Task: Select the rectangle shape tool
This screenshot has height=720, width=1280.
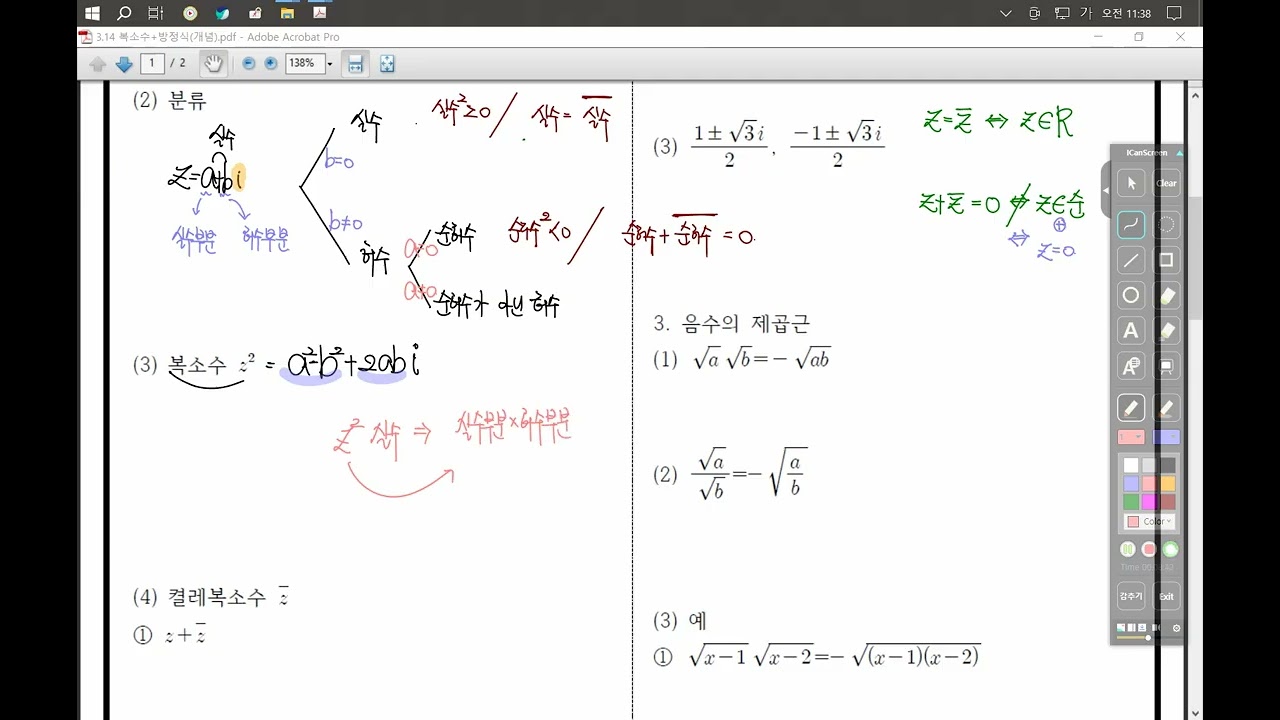Action: tap(1166, 260)
